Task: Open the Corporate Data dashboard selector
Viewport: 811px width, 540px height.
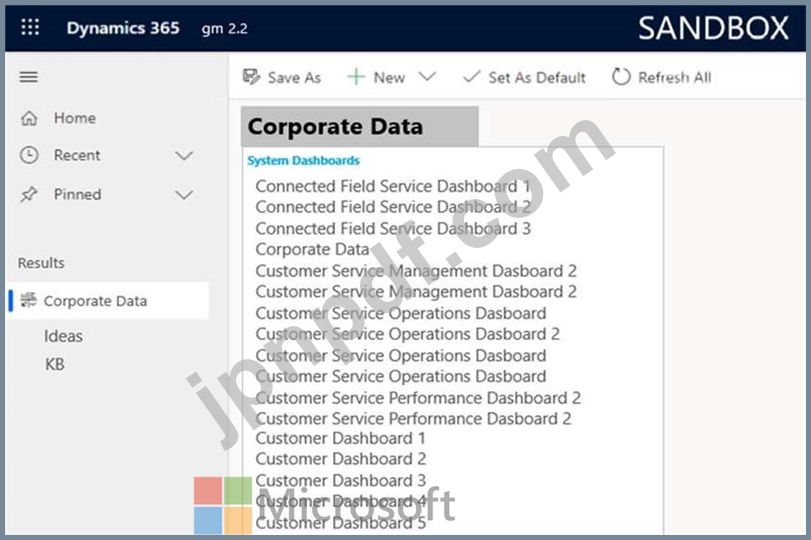Action: [x=359, y=127]
